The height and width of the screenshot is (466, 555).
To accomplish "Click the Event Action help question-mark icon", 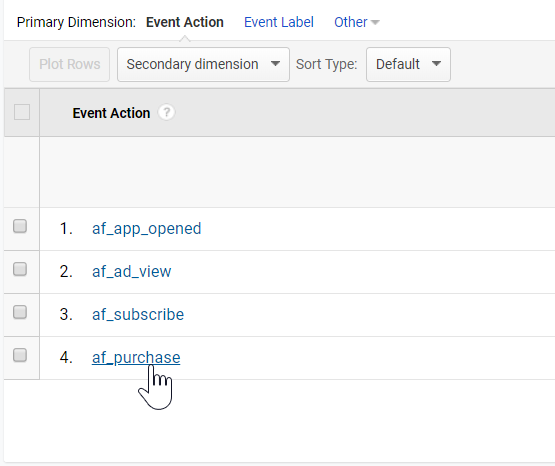I will [166, 113].
